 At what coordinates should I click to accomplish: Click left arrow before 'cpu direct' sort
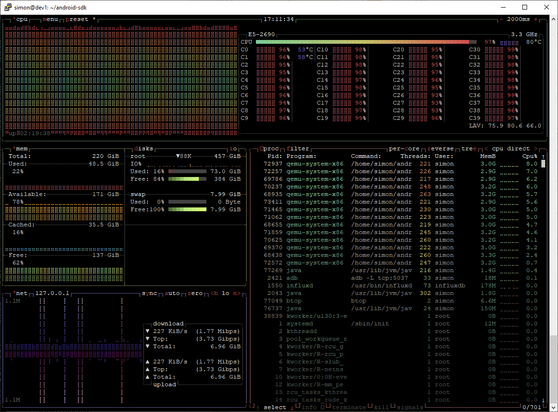pyautogui.click(x=486, y=149)
